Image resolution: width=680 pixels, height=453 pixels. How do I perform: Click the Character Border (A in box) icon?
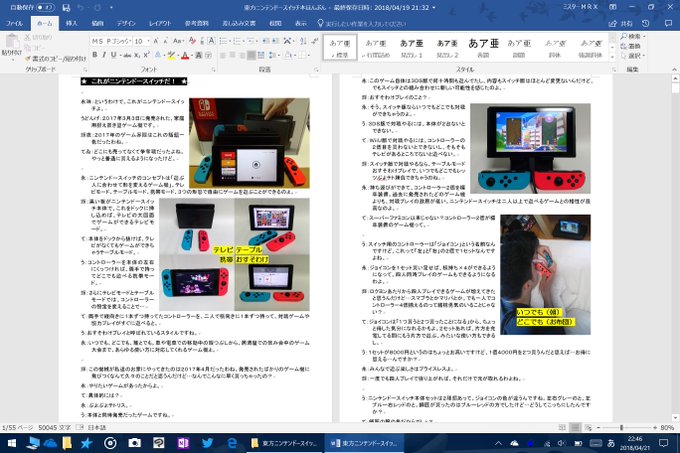coord(211,41)
